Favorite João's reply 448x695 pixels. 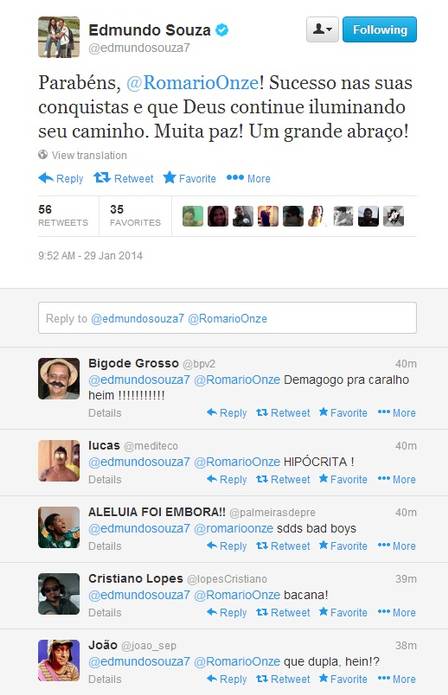(x=343, y=679)
